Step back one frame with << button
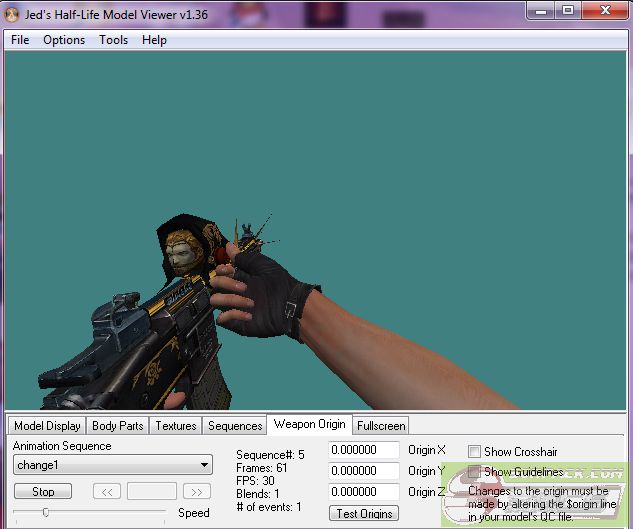 point(107,491)
